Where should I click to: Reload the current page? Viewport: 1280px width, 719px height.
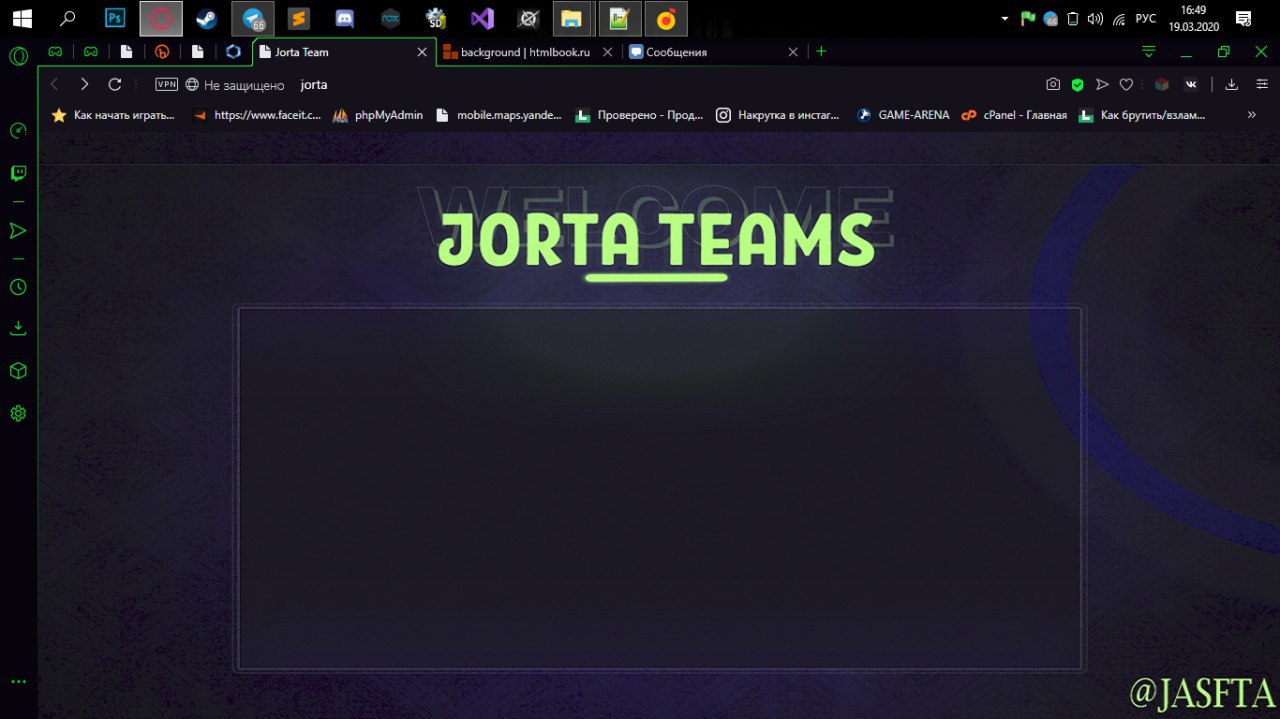(115, 85)
